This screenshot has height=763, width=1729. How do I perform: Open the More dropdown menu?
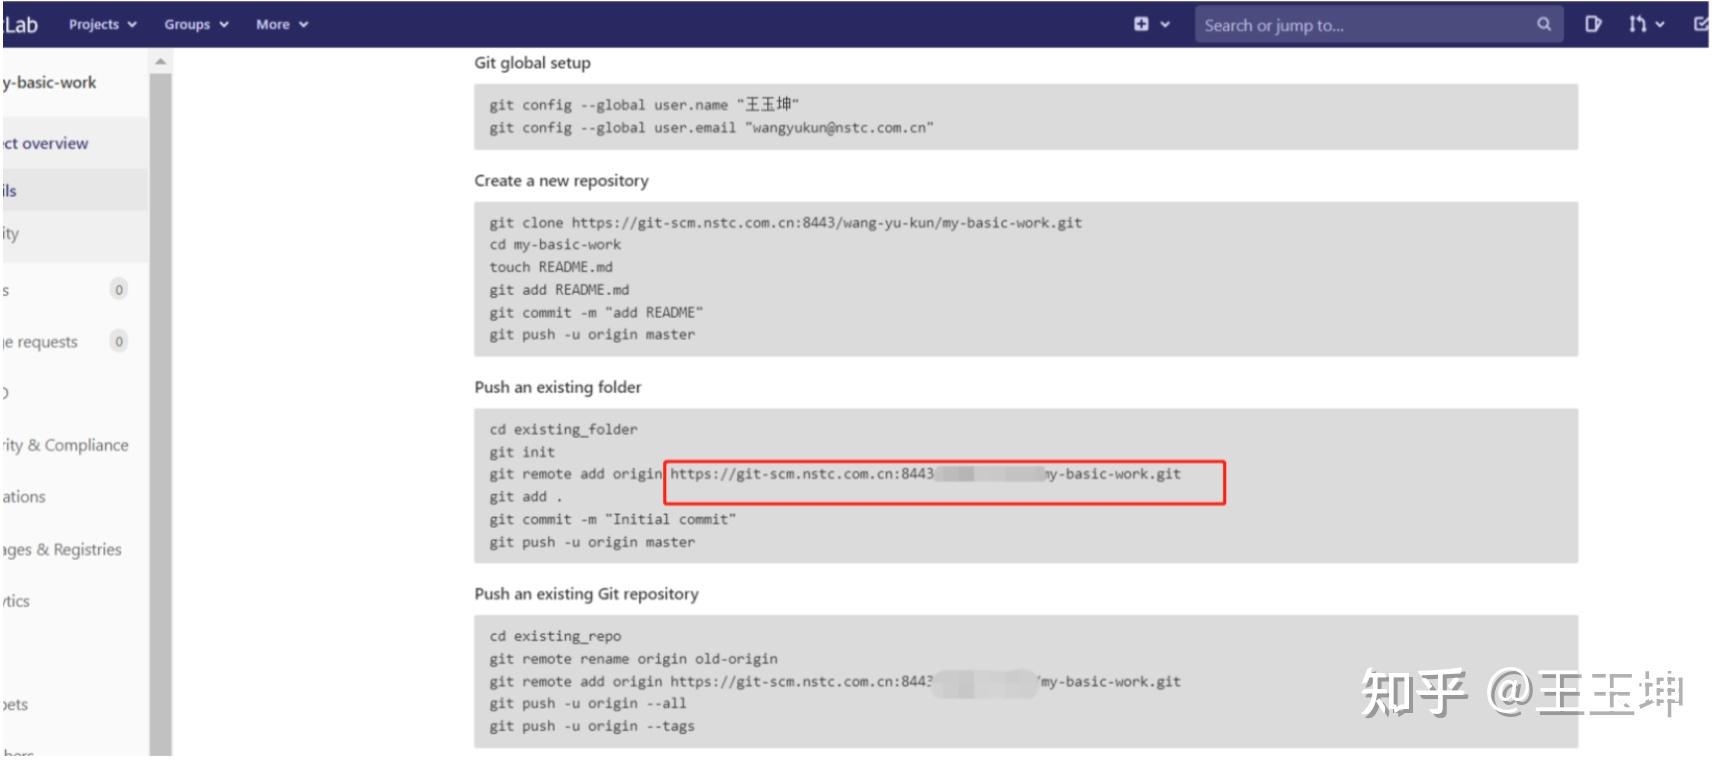pyautogui.click(x=282, y=24)
